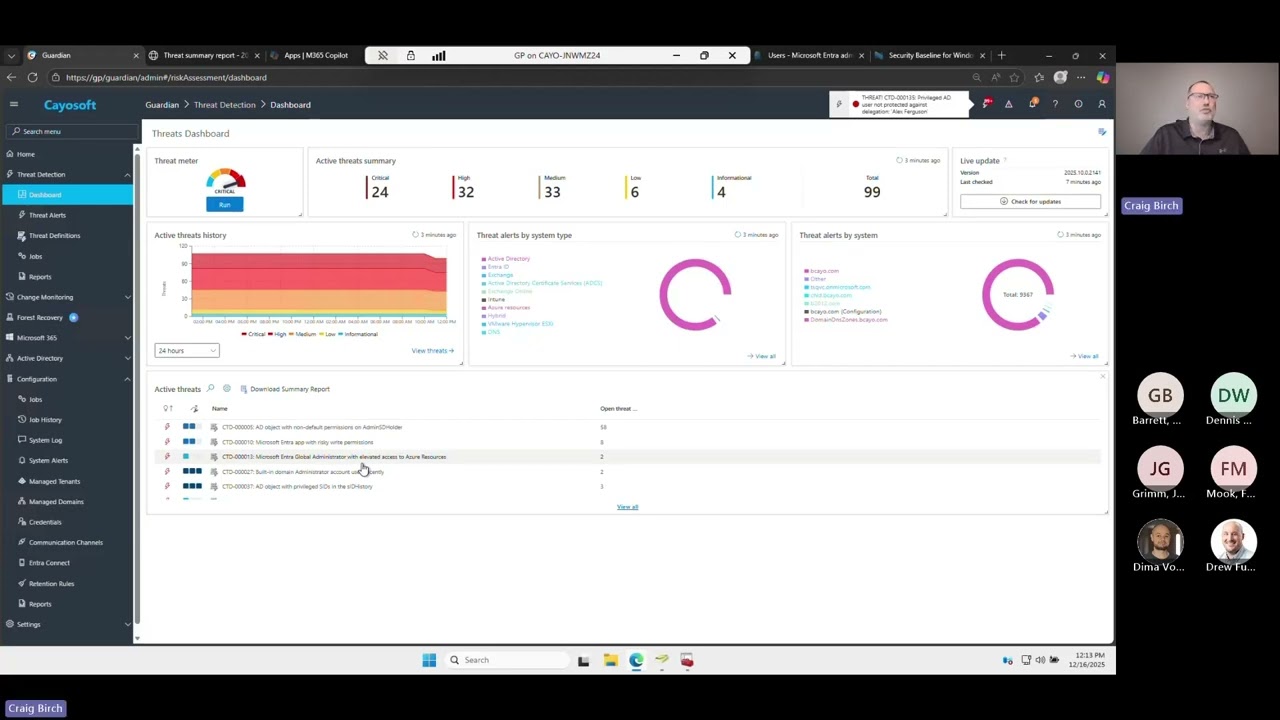
Task: Open Microsoft Edge on the taskbar
Action: pos(636,660)
